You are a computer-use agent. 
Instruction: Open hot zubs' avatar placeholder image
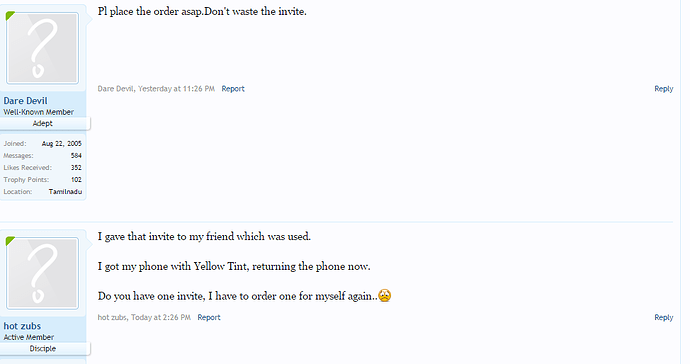coord(42,273)
